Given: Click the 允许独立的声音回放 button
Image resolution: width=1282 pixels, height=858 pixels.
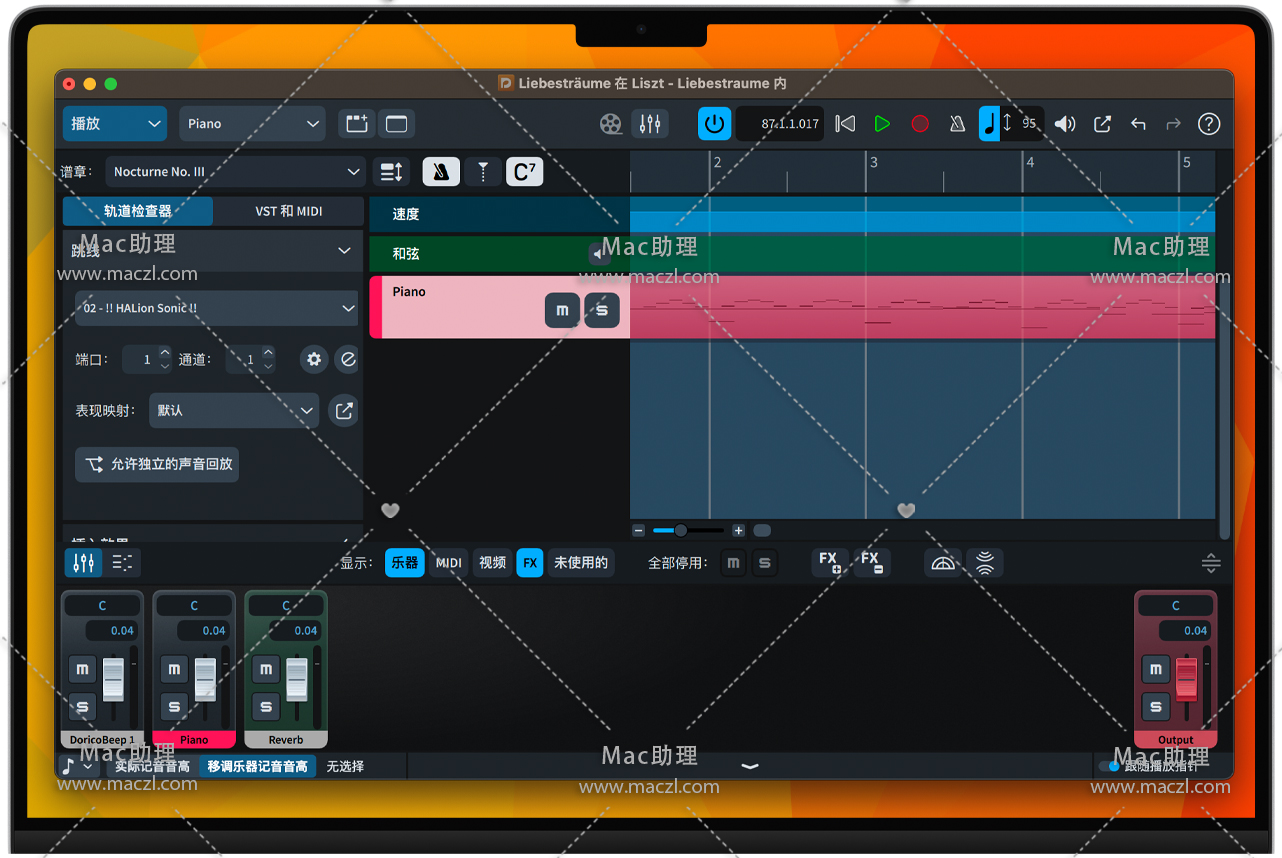Looking at the screenshot, I should (x=158, y=464).
